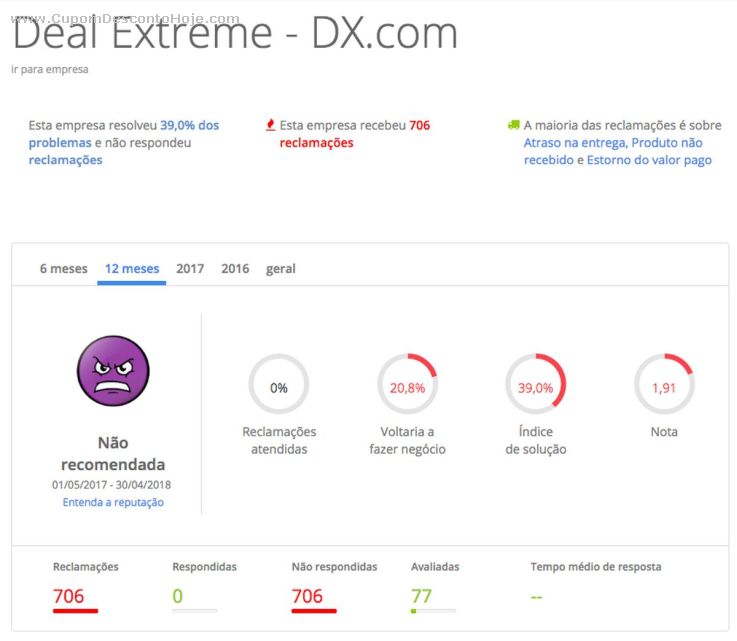Click the 0% Reclamações atendidas gauge
This screenshot has height=641, width=737.
pyautogui.click(x=279, y=384)
